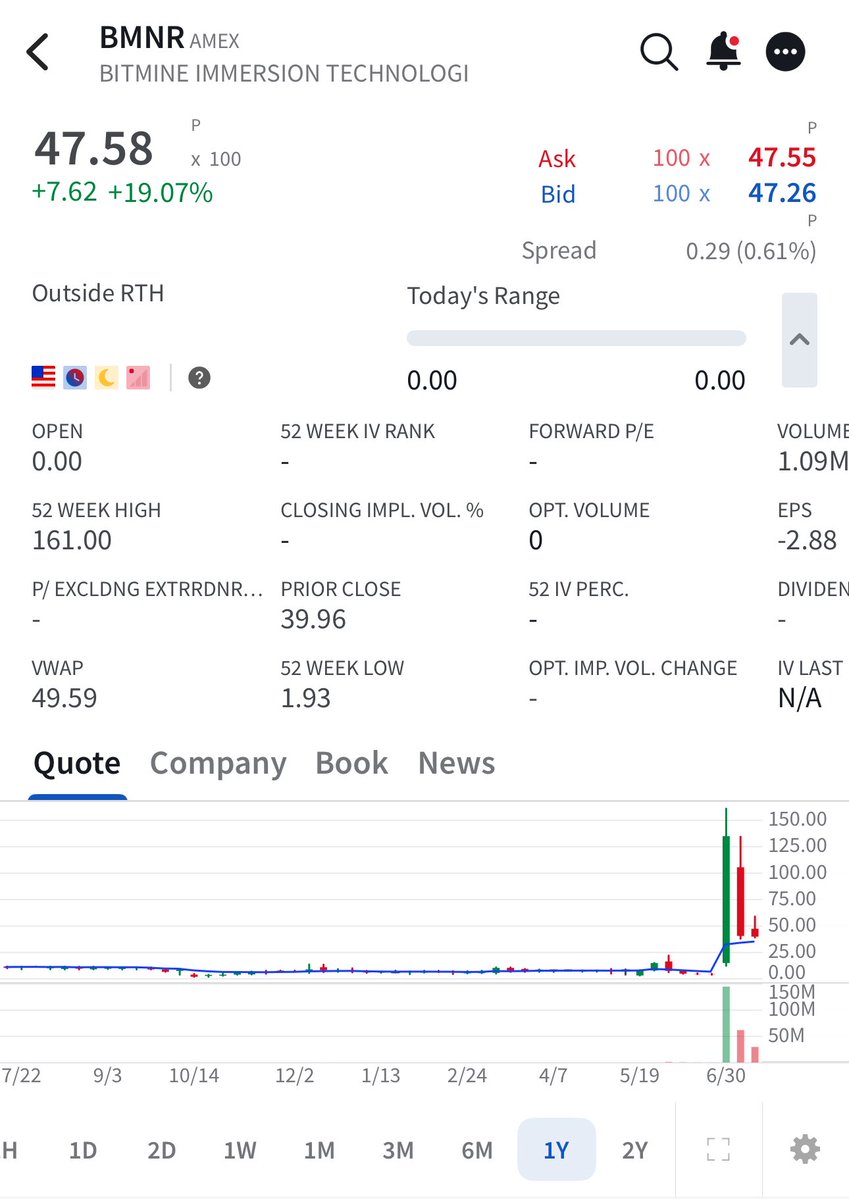The height and width of the screenshot is (1200, 849).
Task: Tap the CLOSING IMPL. VOL. % label
Action: click(382, 511)
